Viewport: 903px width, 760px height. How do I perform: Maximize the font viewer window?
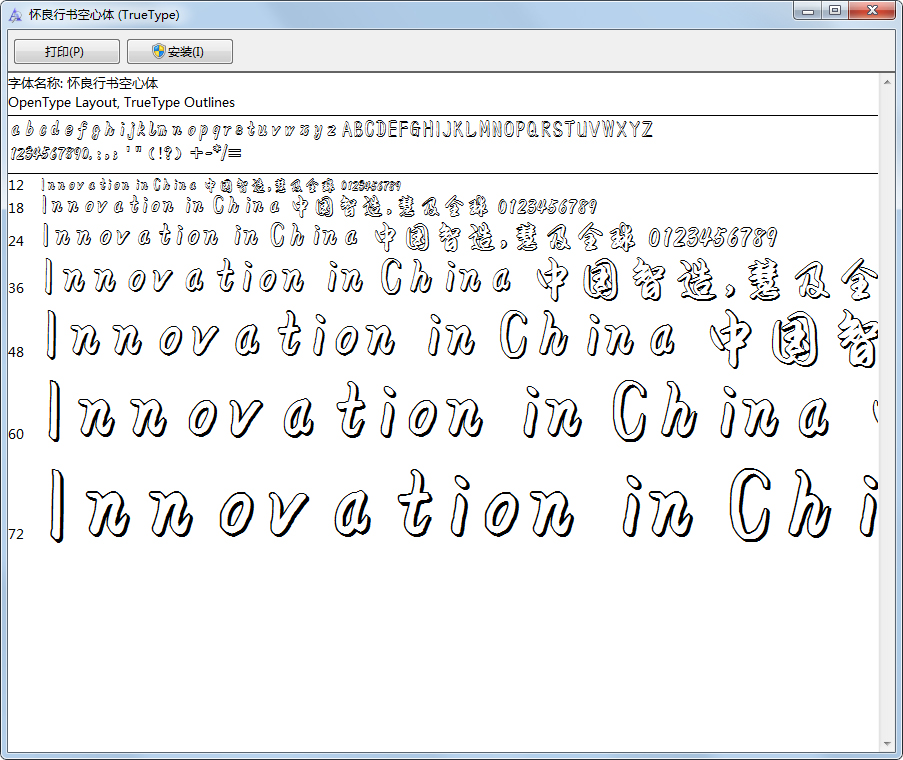(x=834, y=11)
